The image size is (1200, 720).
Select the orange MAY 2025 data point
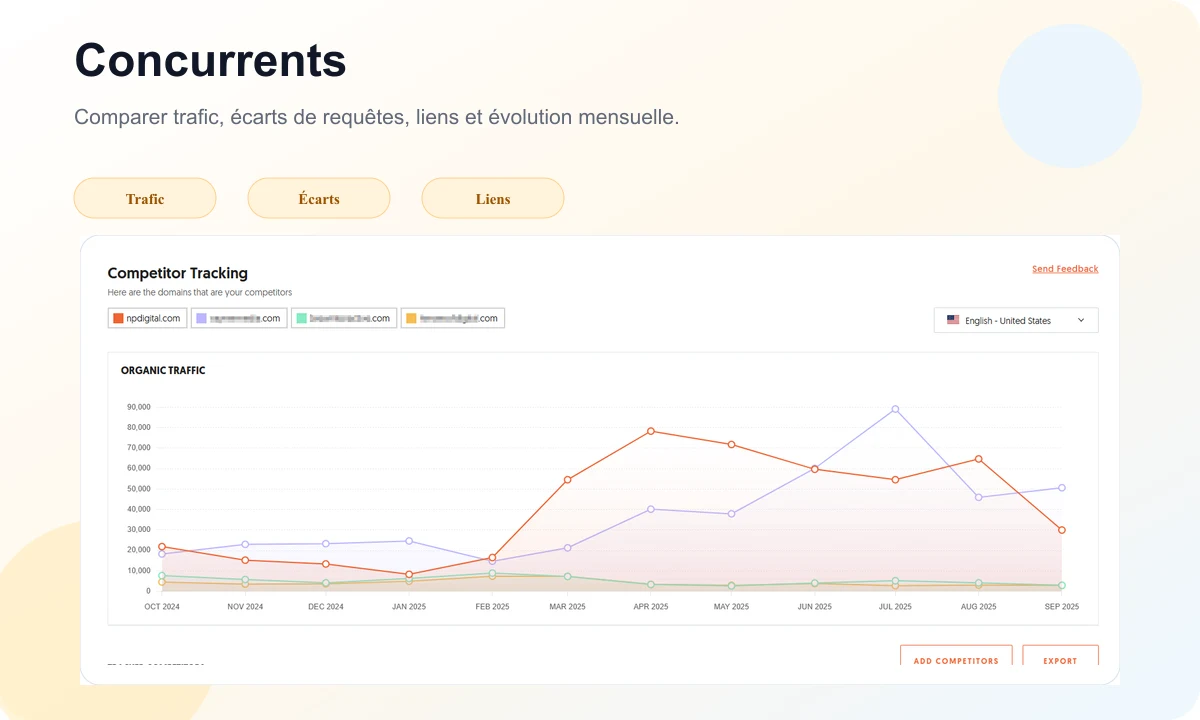click(x=731, y=444)
